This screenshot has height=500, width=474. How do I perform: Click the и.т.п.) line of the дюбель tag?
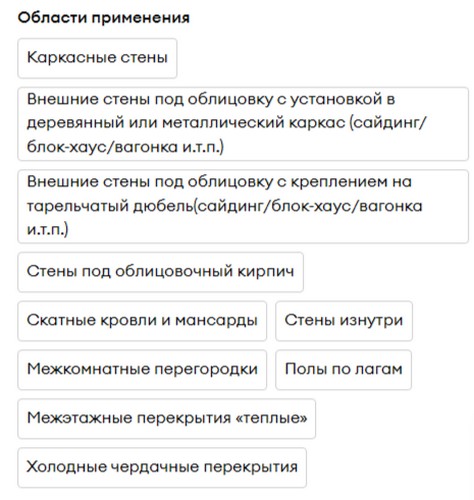click(48, 229)
